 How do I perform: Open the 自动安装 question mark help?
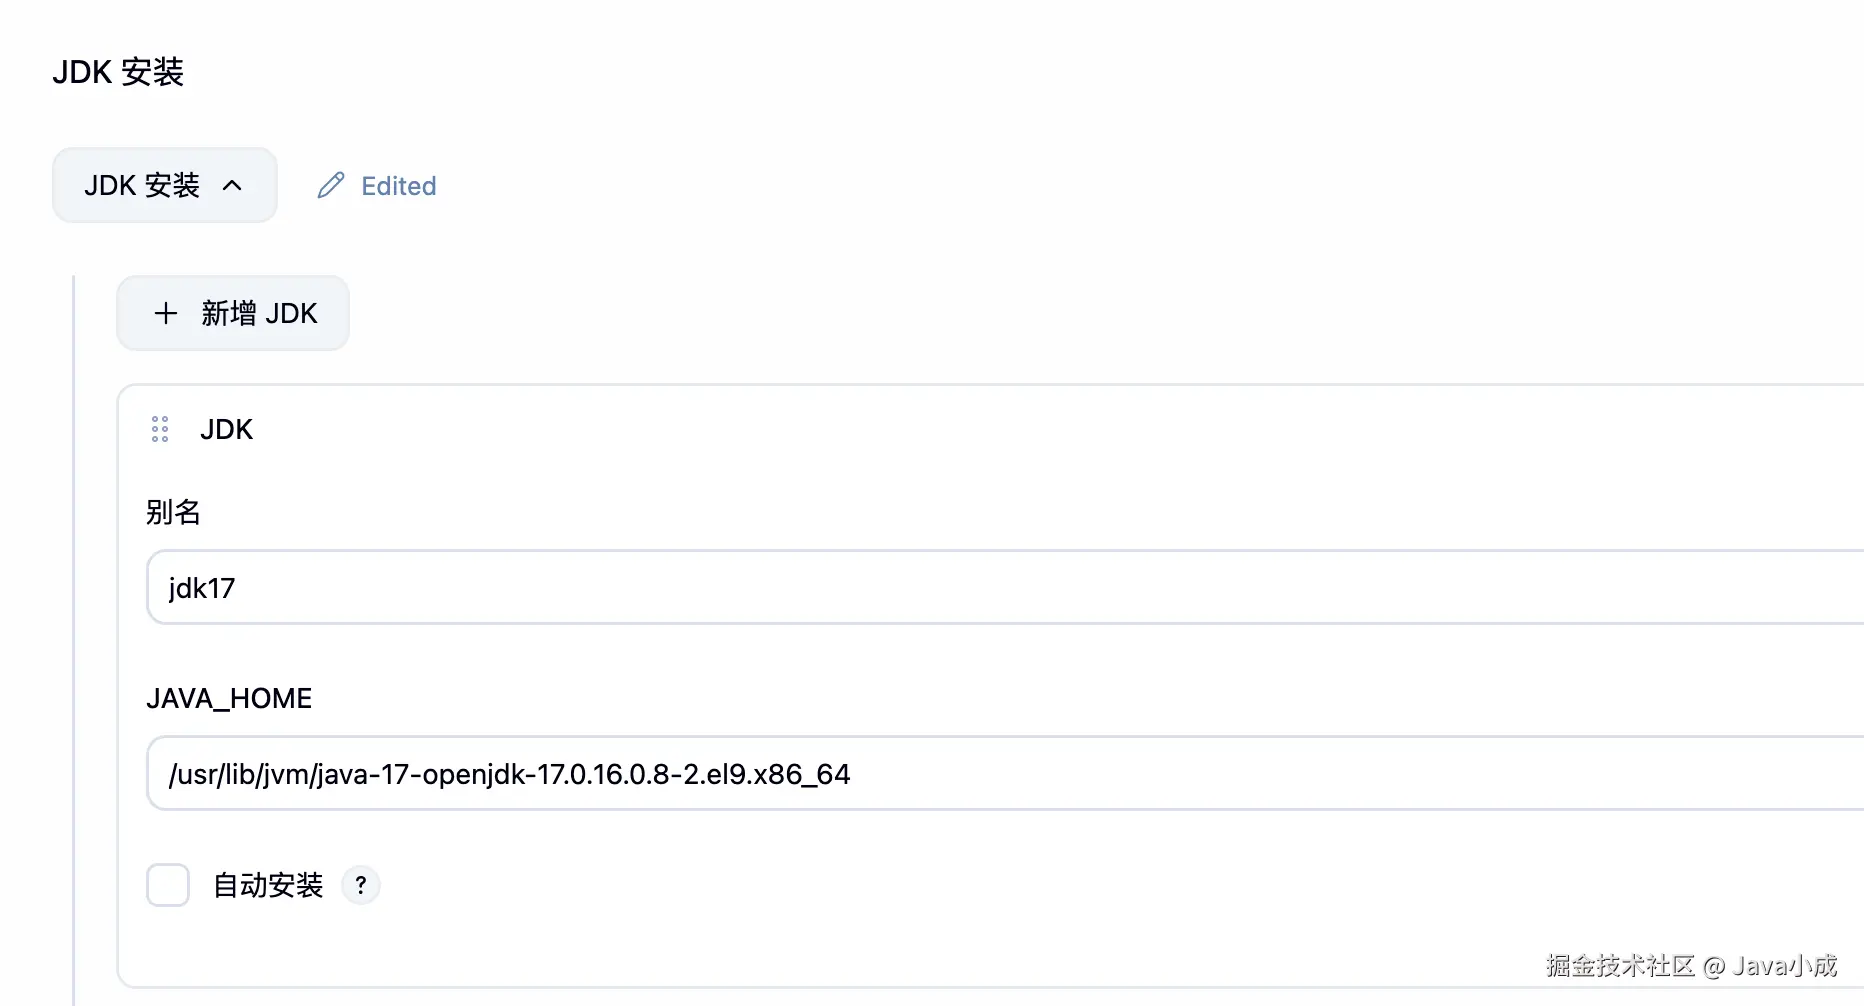pyautogui.click(x=361, y=884)
